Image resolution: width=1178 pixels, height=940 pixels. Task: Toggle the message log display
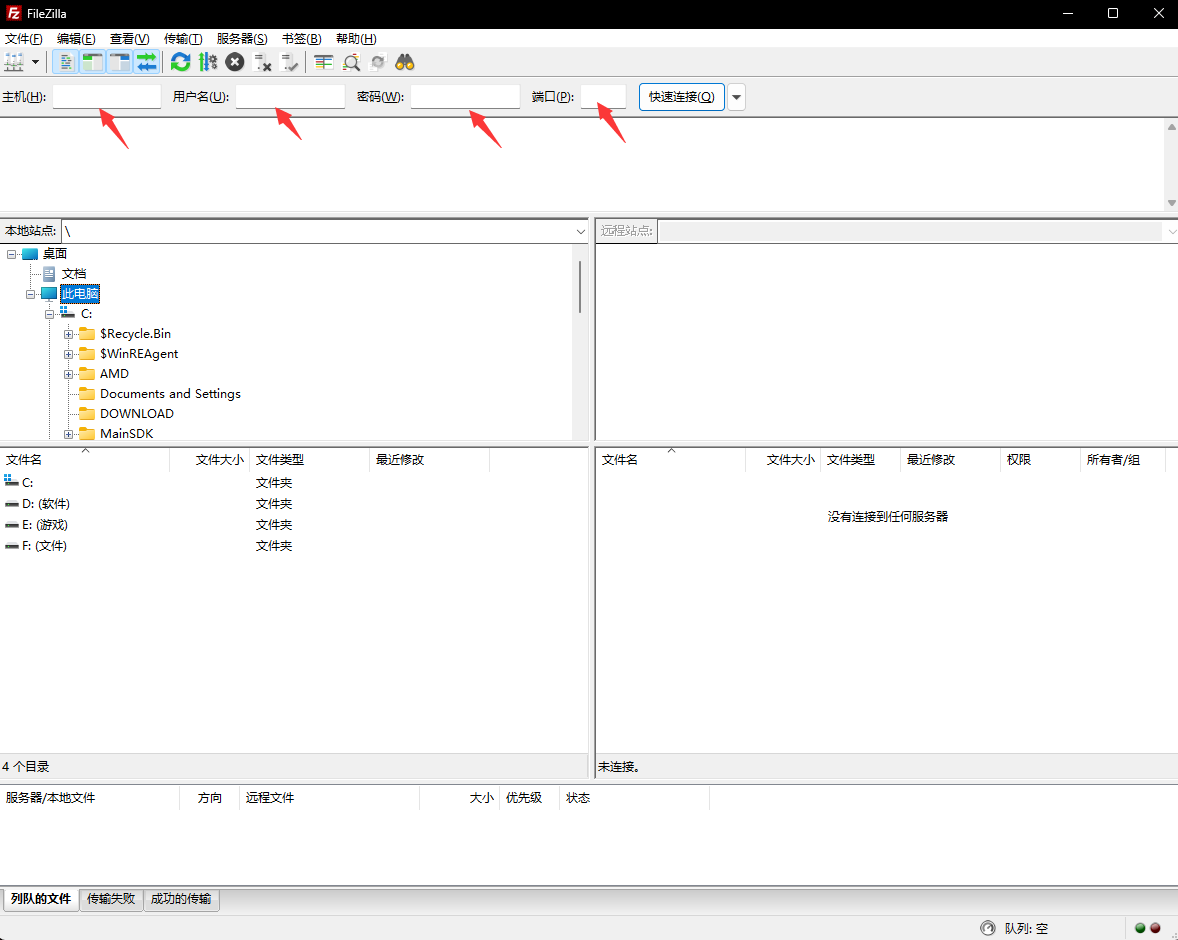coord(65,62)
